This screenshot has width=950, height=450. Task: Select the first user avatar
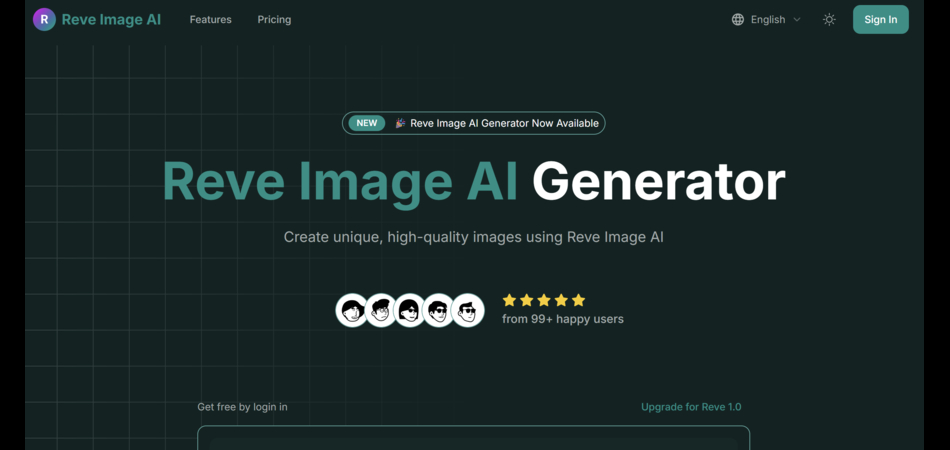click(352, 310)
